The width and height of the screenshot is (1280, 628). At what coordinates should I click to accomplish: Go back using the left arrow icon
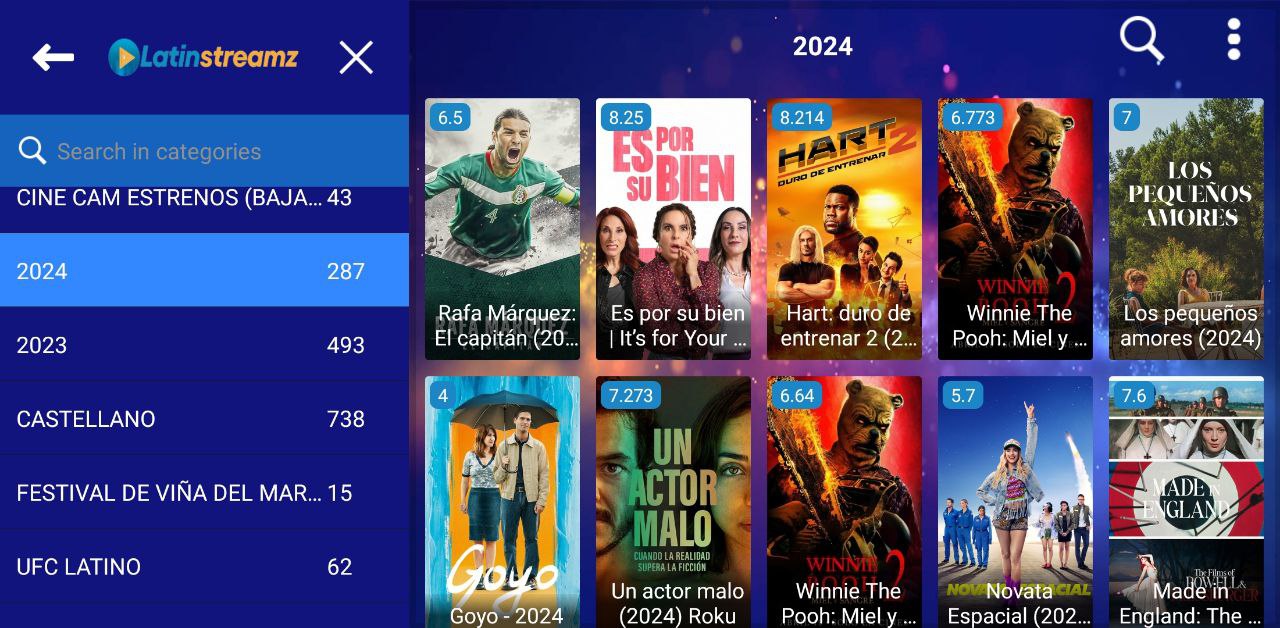coord(53,58)
